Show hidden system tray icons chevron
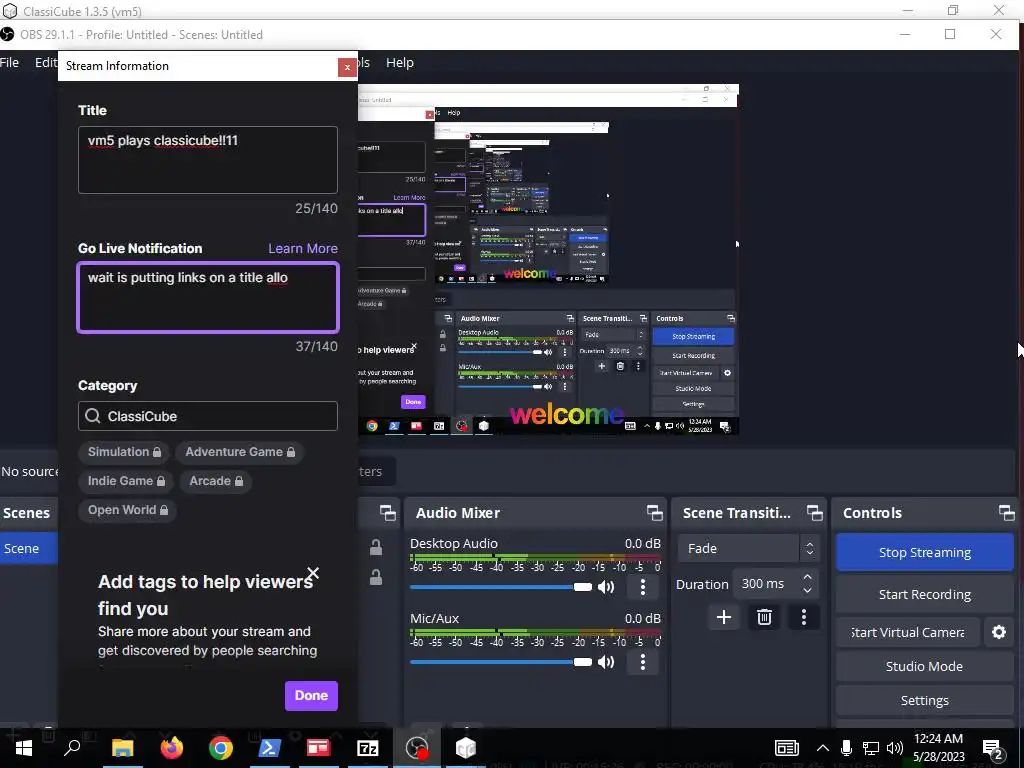This screenshot has width=1024, height=768. [x=823, y=748]
